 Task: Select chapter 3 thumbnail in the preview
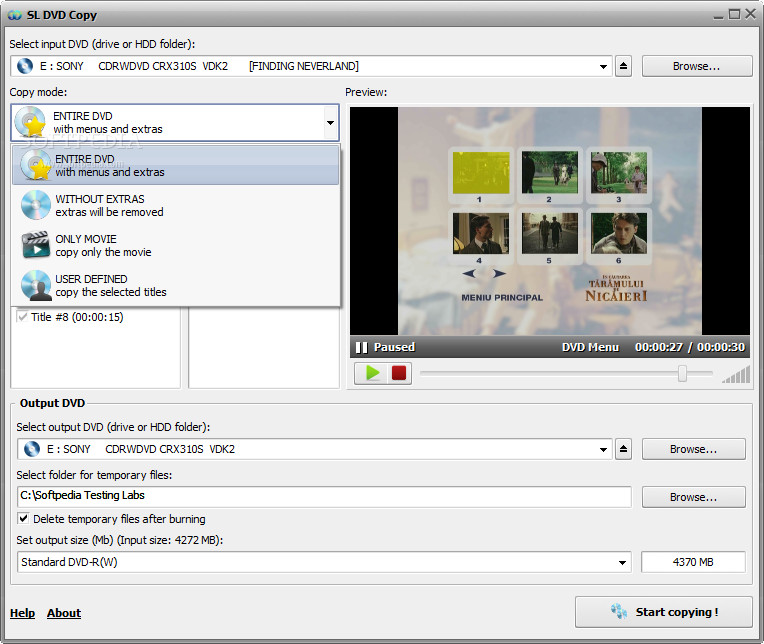(x=619, y=172)
